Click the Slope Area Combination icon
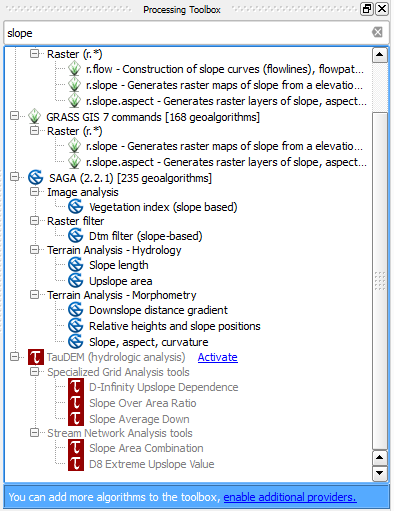This screenshot has width=394, height=511. click(x=76, y=448)
